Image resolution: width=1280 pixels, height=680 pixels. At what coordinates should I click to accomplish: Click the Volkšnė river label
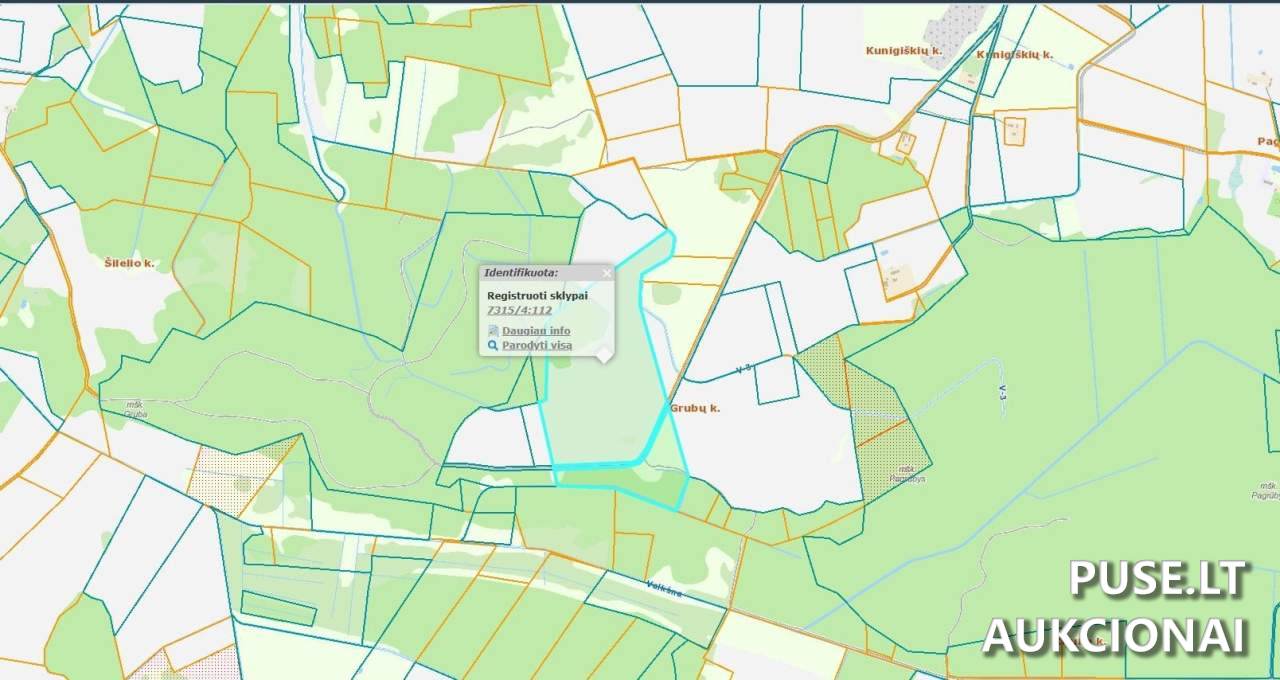[664, 589]
